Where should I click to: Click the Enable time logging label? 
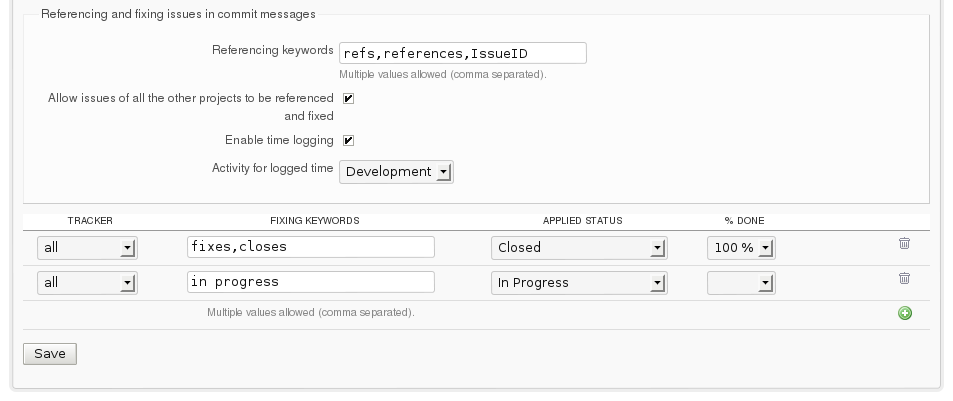(279, 140)
